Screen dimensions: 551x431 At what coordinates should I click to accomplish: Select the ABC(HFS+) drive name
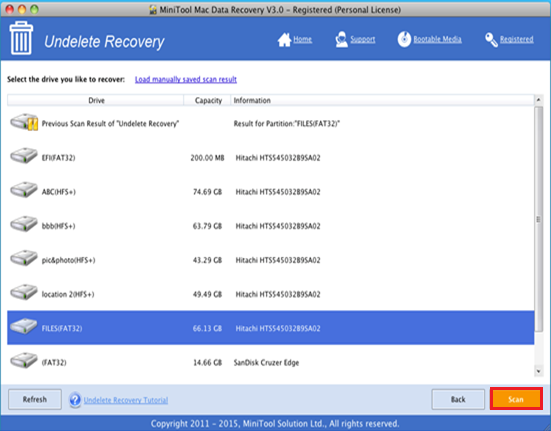pos(59,192)
